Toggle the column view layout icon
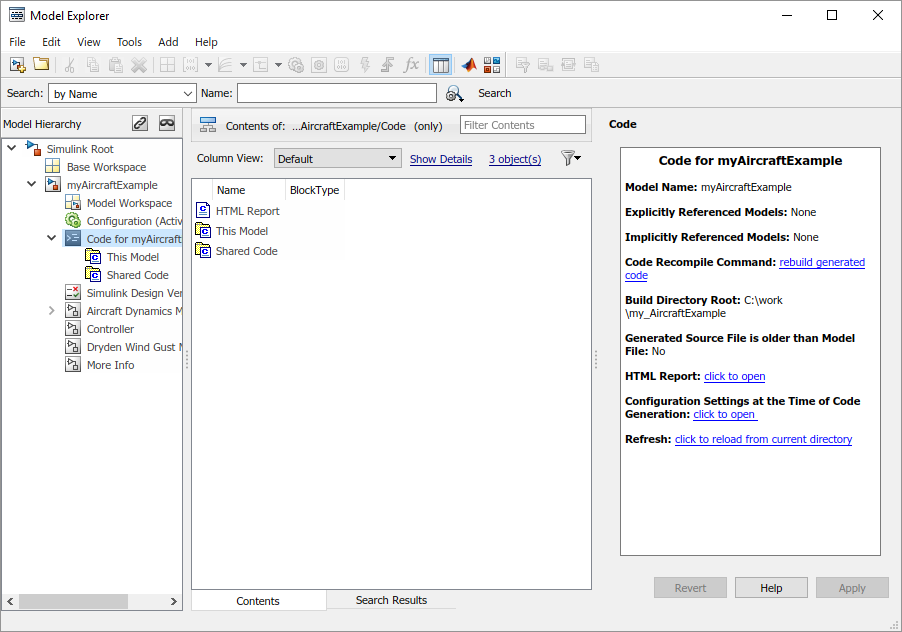Image resolution: width=902 pixels, height=632 pixels. [441, 65]
